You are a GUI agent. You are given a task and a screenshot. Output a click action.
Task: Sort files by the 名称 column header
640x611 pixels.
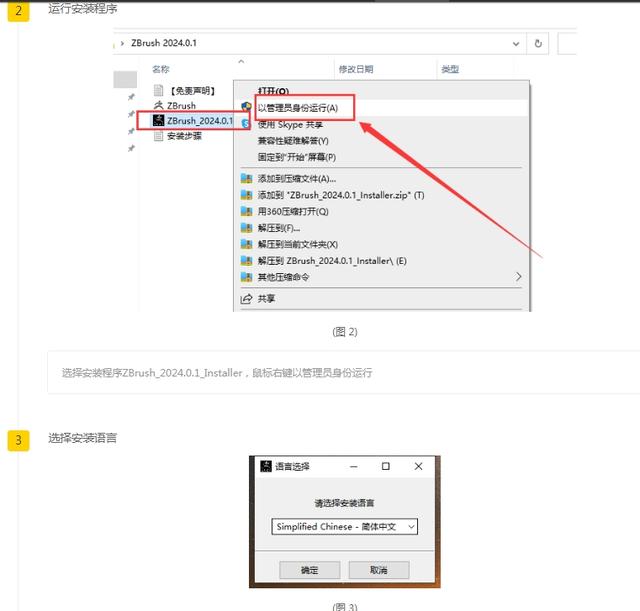[161, 69]
